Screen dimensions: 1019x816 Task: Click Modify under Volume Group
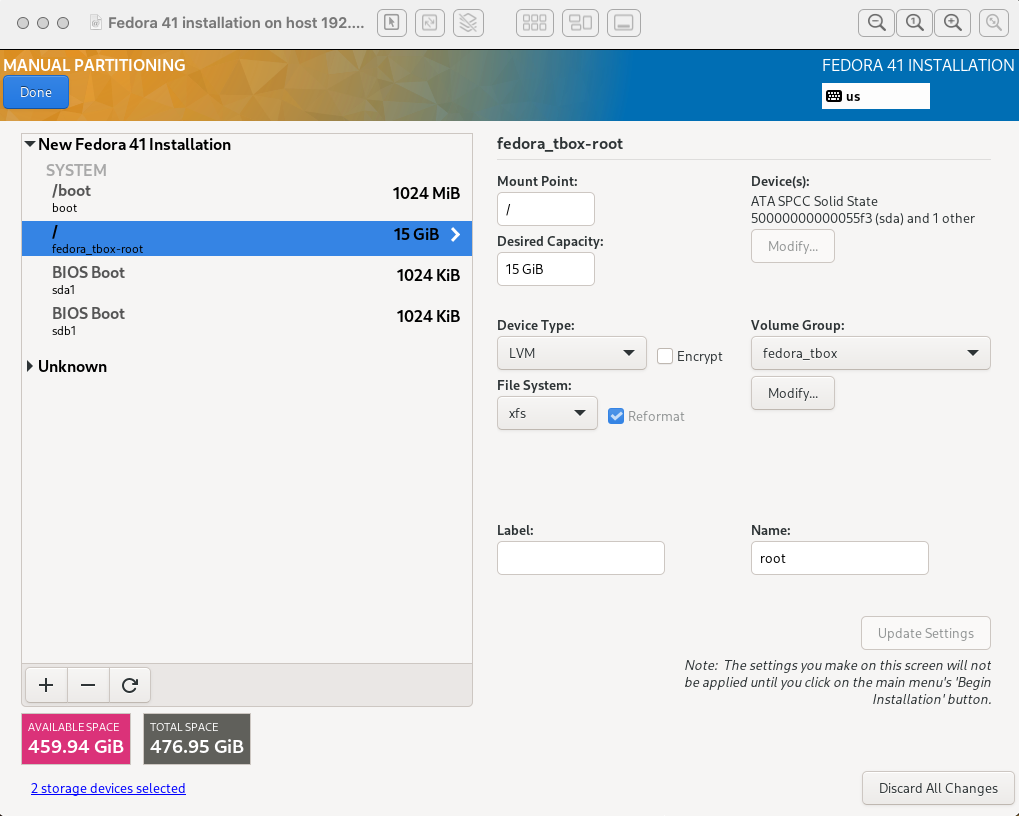tap(793, 393)
